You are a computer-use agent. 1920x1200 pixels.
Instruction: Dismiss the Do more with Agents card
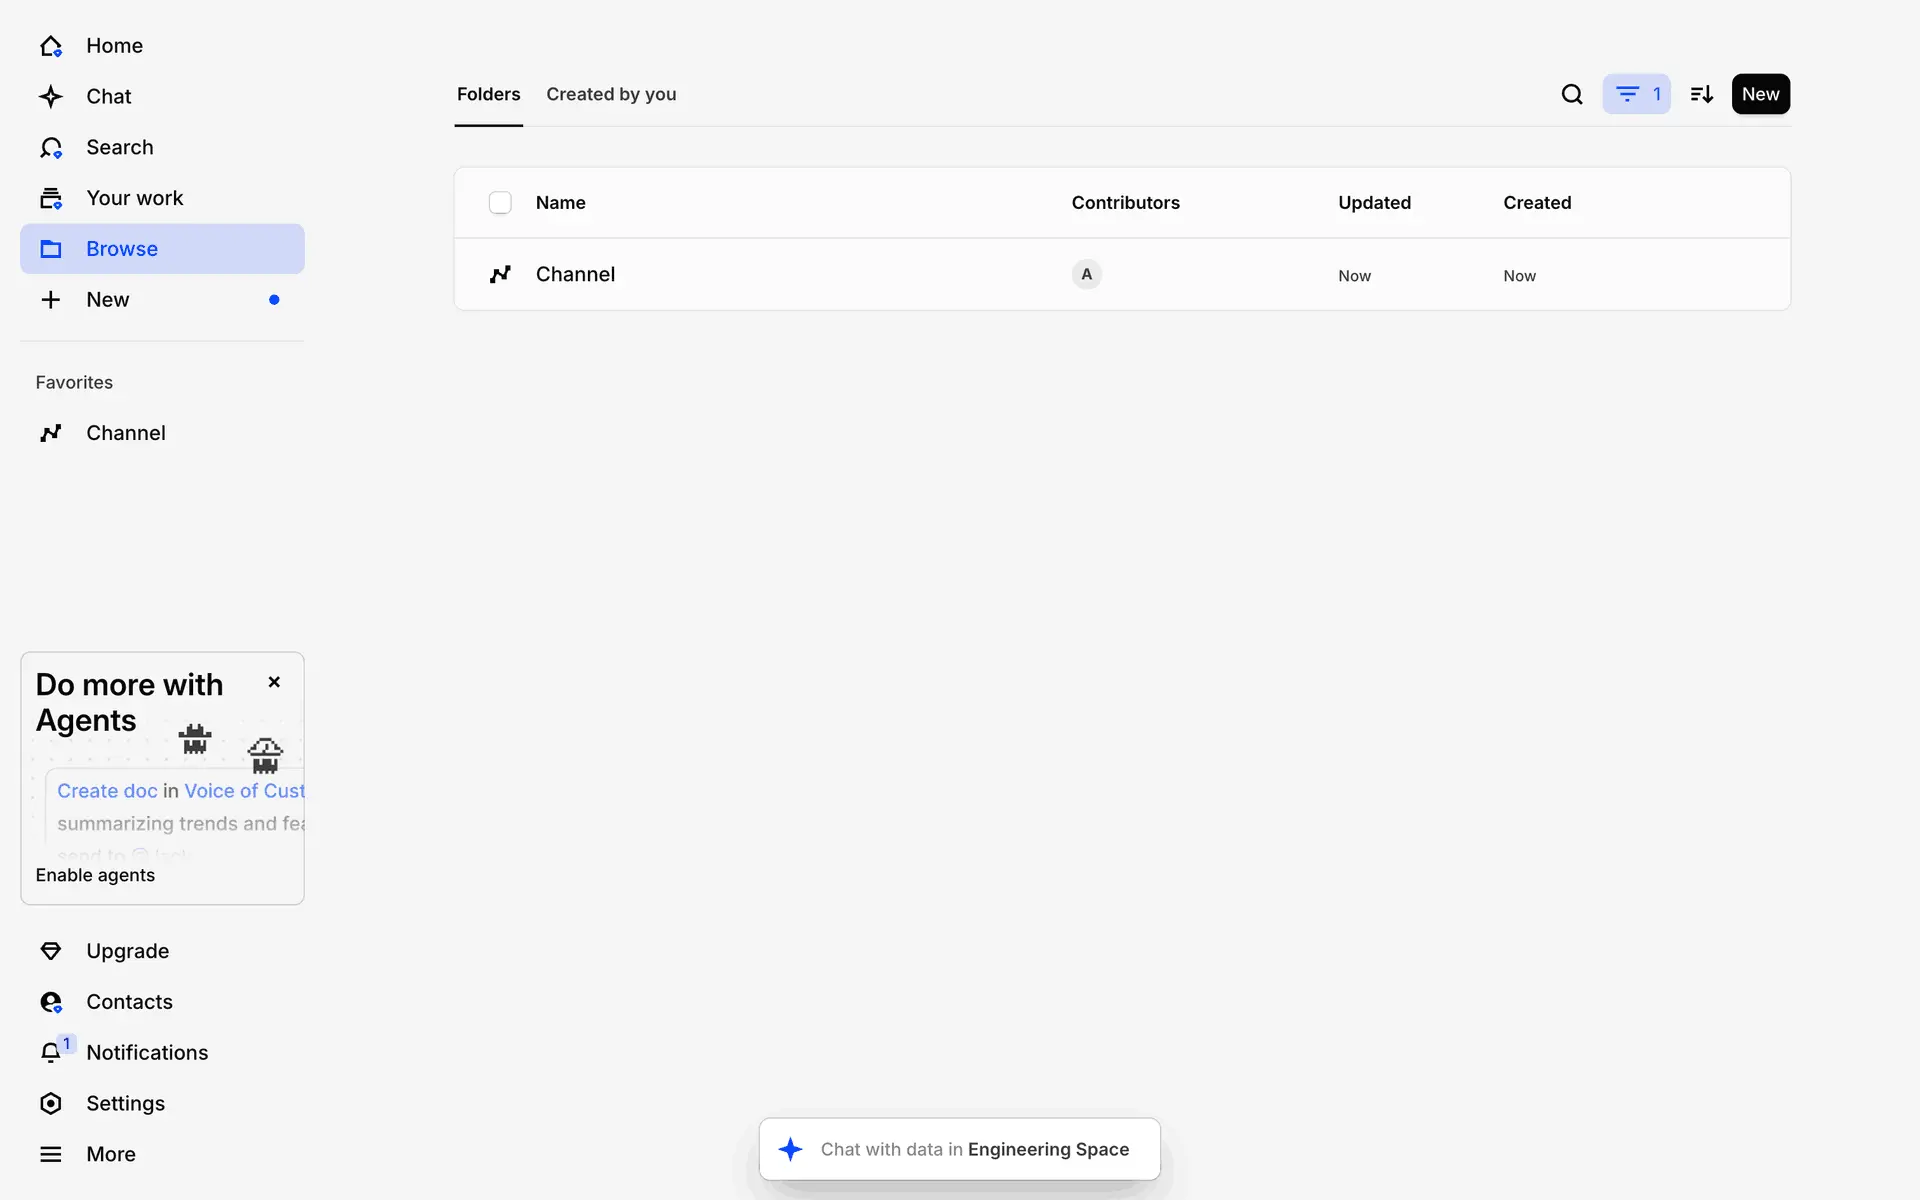click(274, 682)
